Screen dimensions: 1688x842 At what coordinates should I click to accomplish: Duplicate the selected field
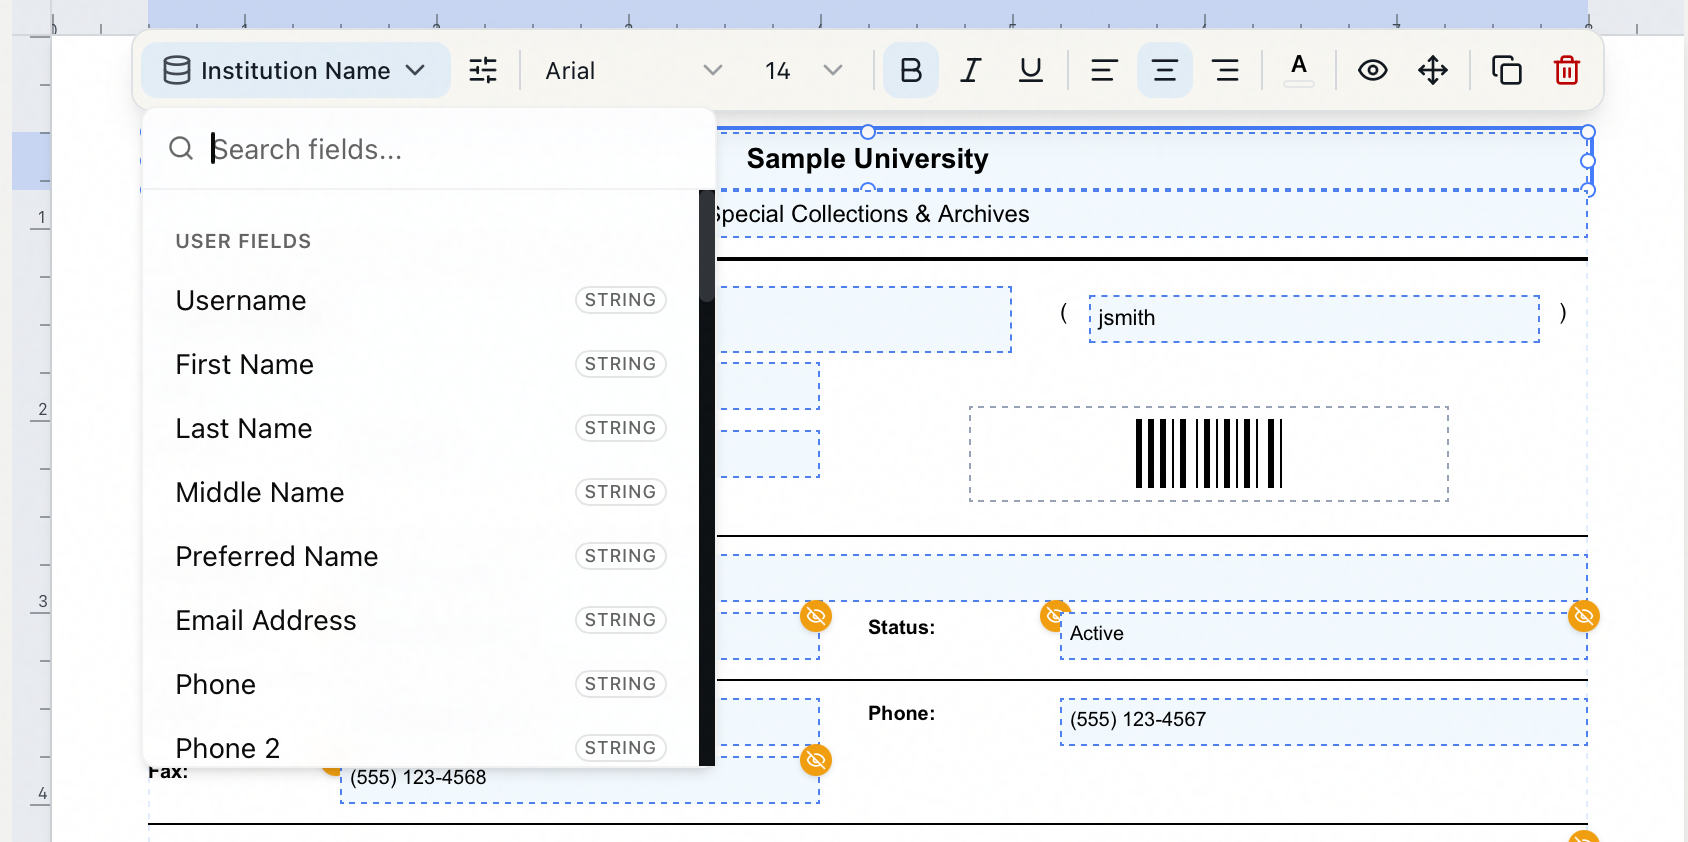pos(1507,70)
